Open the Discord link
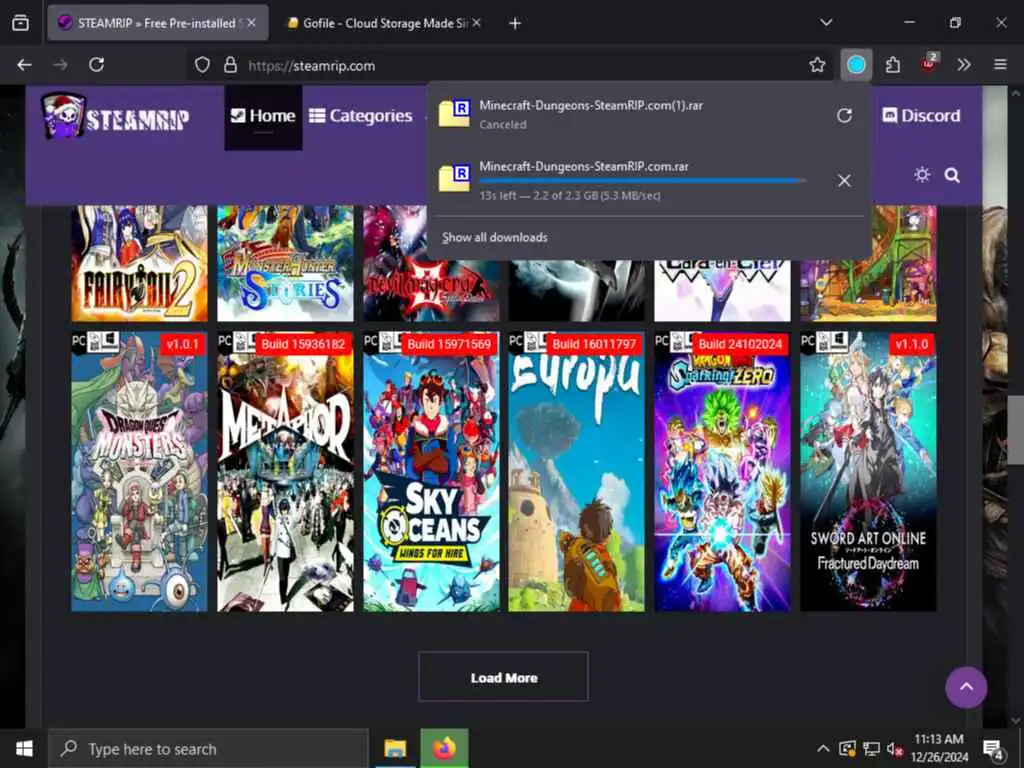Viewport: 1024px width, 768px height. click(921, 116)
